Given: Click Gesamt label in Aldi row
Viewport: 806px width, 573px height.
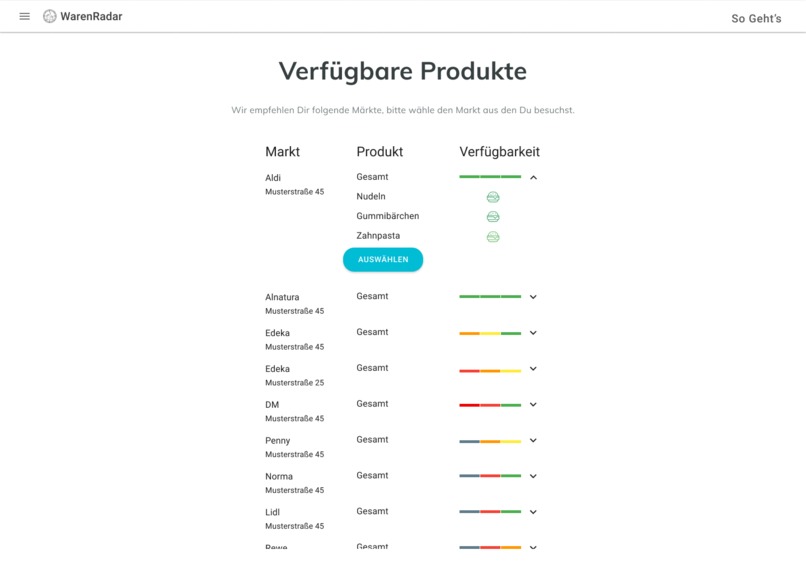Looking at the screenshot, I should coord(372,177).
